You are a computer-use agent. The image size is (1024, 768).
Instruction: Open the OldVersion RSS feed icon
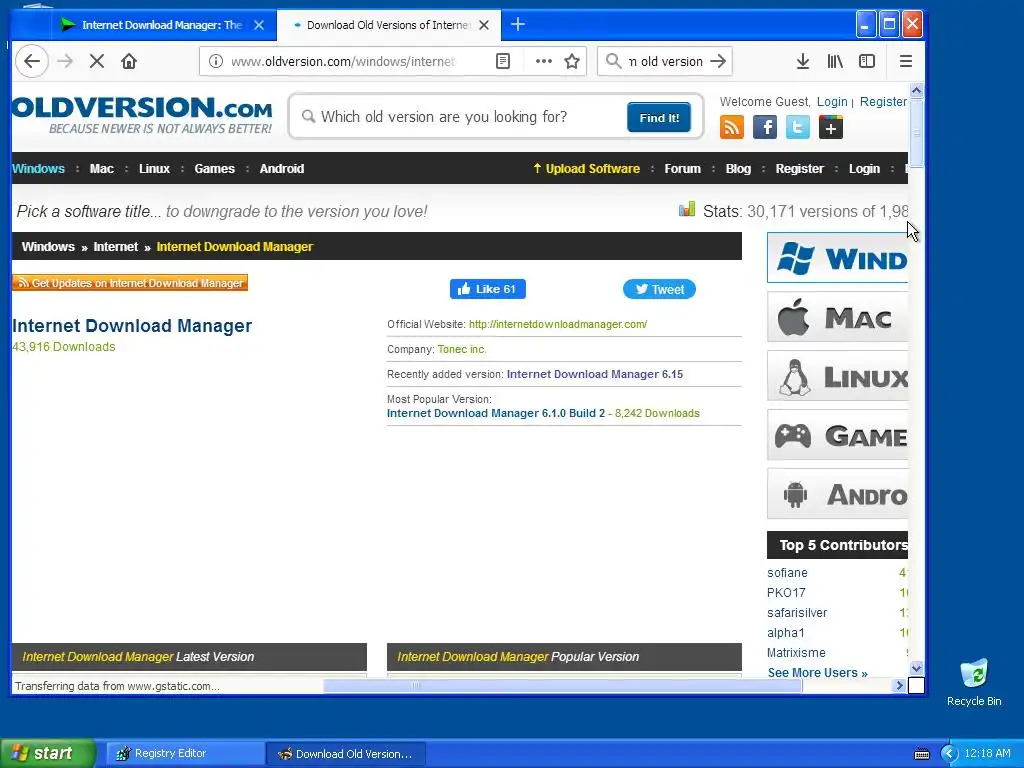(732, 127)
